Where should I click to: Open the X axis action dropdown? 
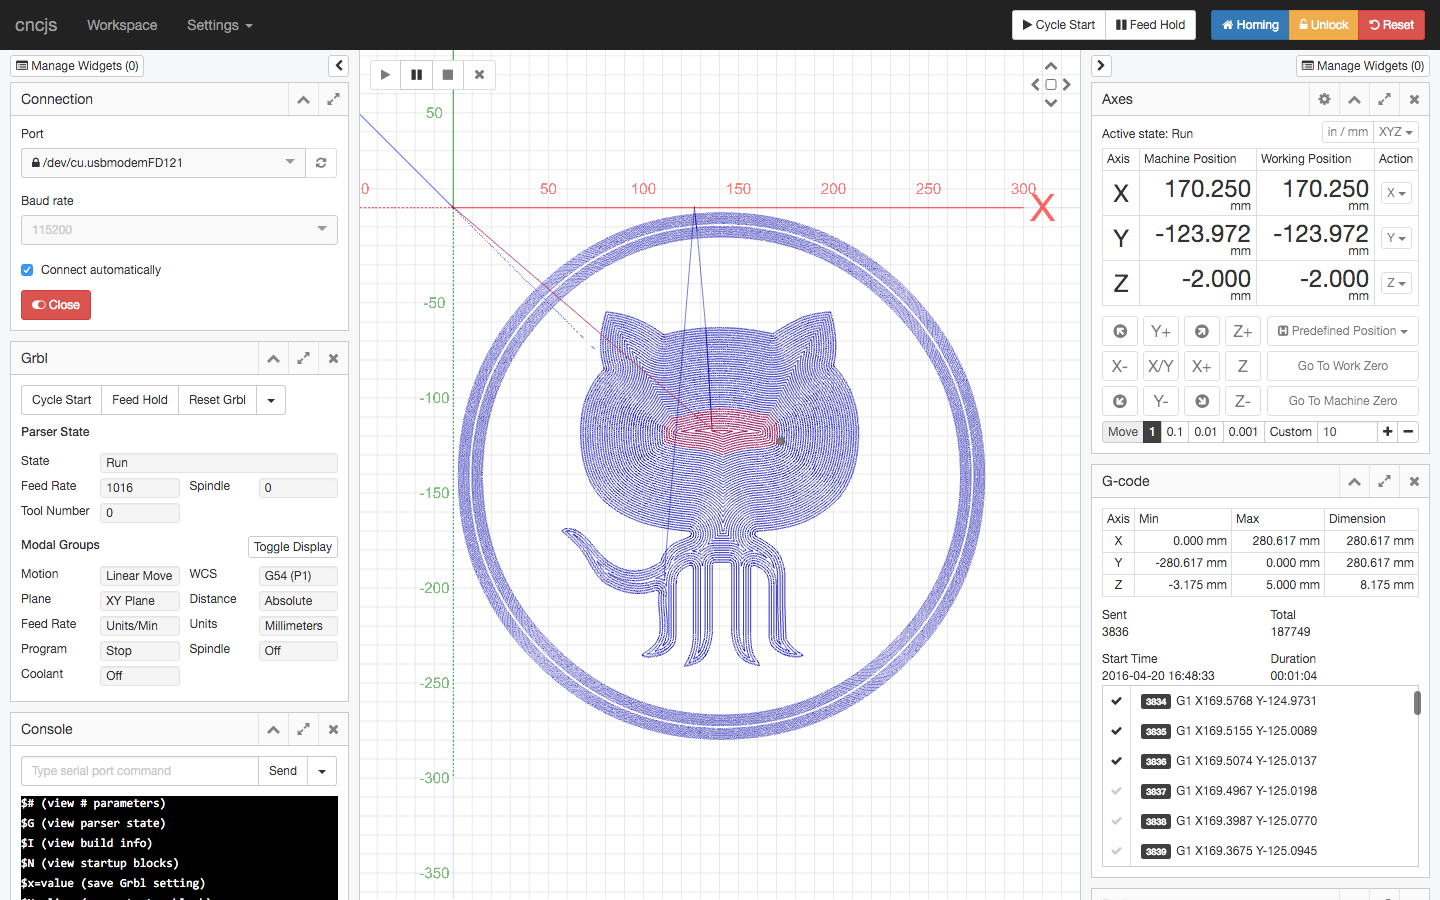tap(1396, 193)
